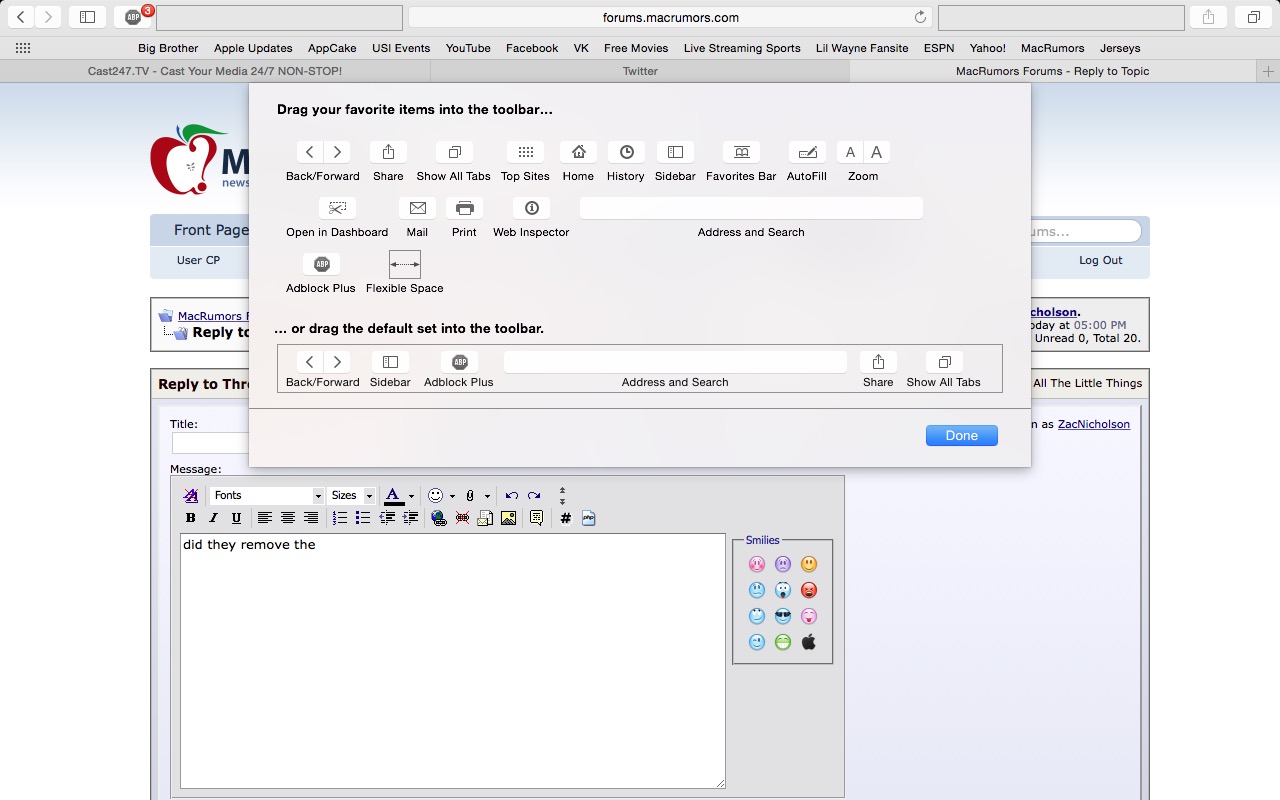The height and width of the screenshot is (800, 1280).
Task: Click the editor size up/down arrows
Action: click(x=562, y=495)
